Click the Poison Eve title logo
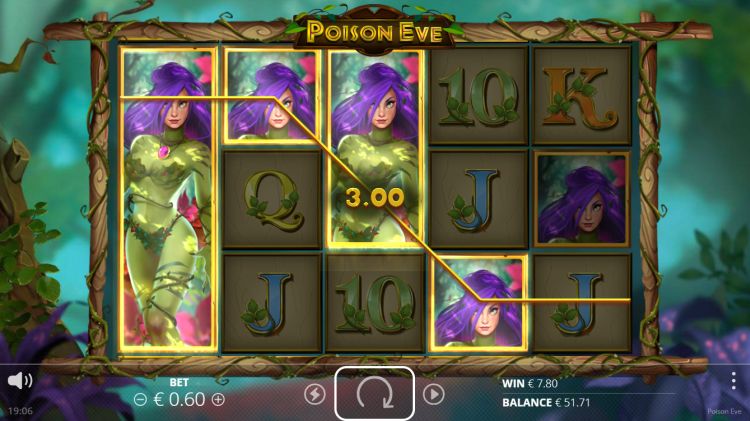This screenshot has width=750, height=421. pos(375,32)
